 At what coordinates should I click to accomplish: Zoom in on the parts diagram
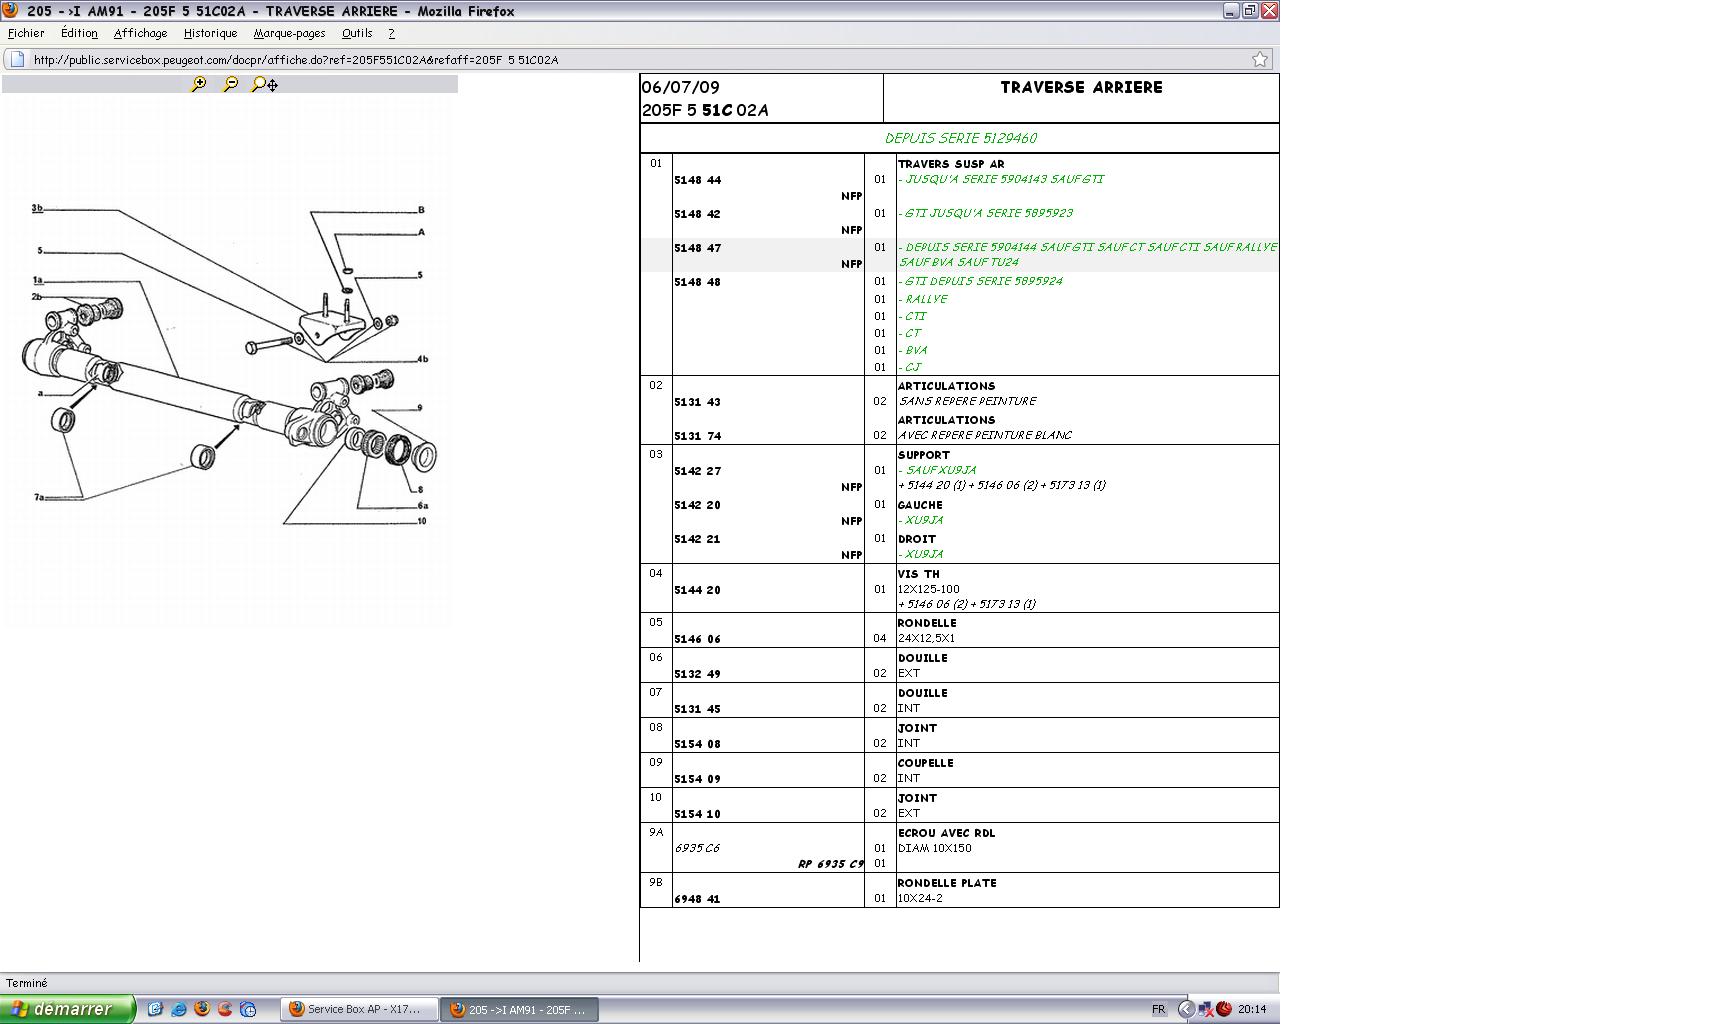[x=199, y=85]
